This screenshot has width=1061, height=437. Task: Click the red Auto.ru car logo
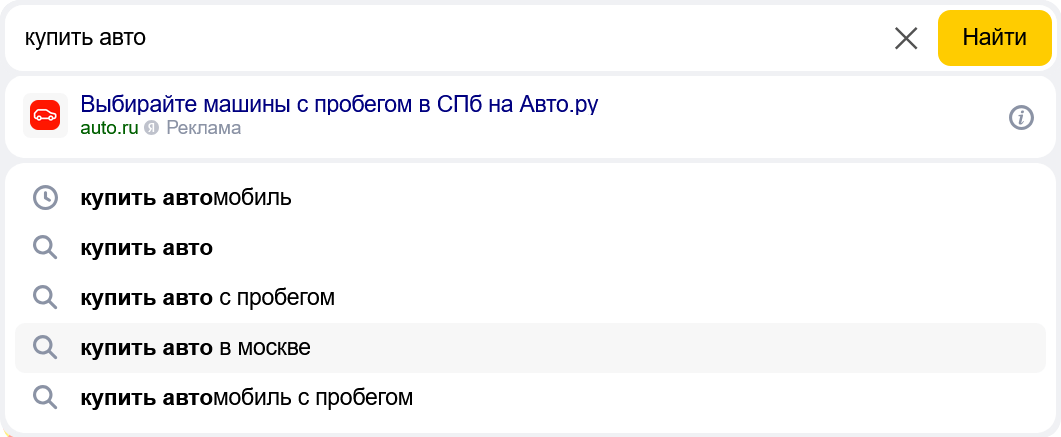coord(45,116)
